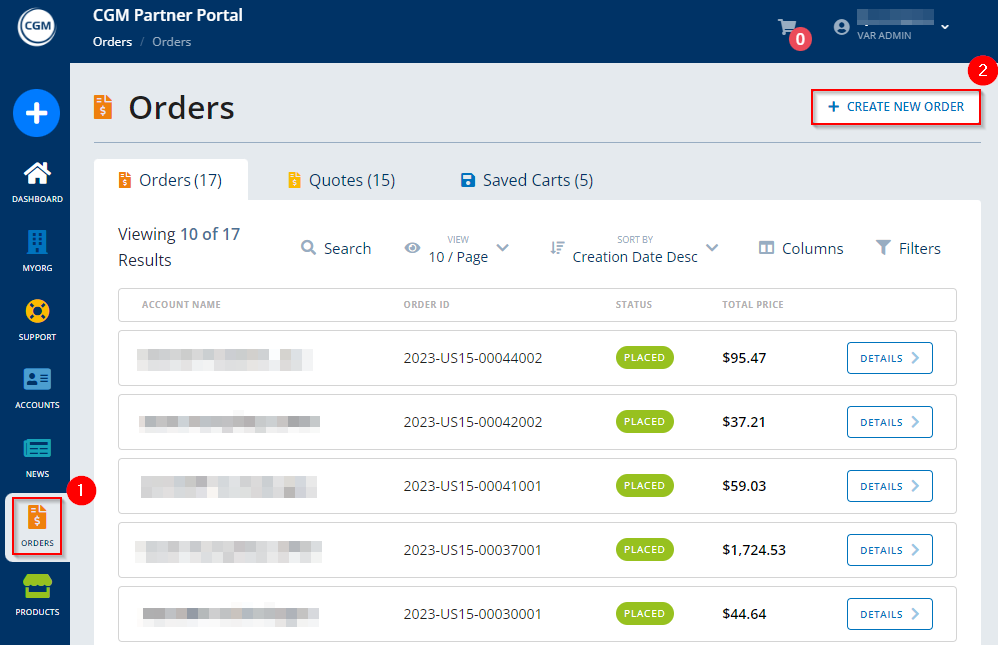
Task: Click Create New Order button
Action: tap(895, 106)
